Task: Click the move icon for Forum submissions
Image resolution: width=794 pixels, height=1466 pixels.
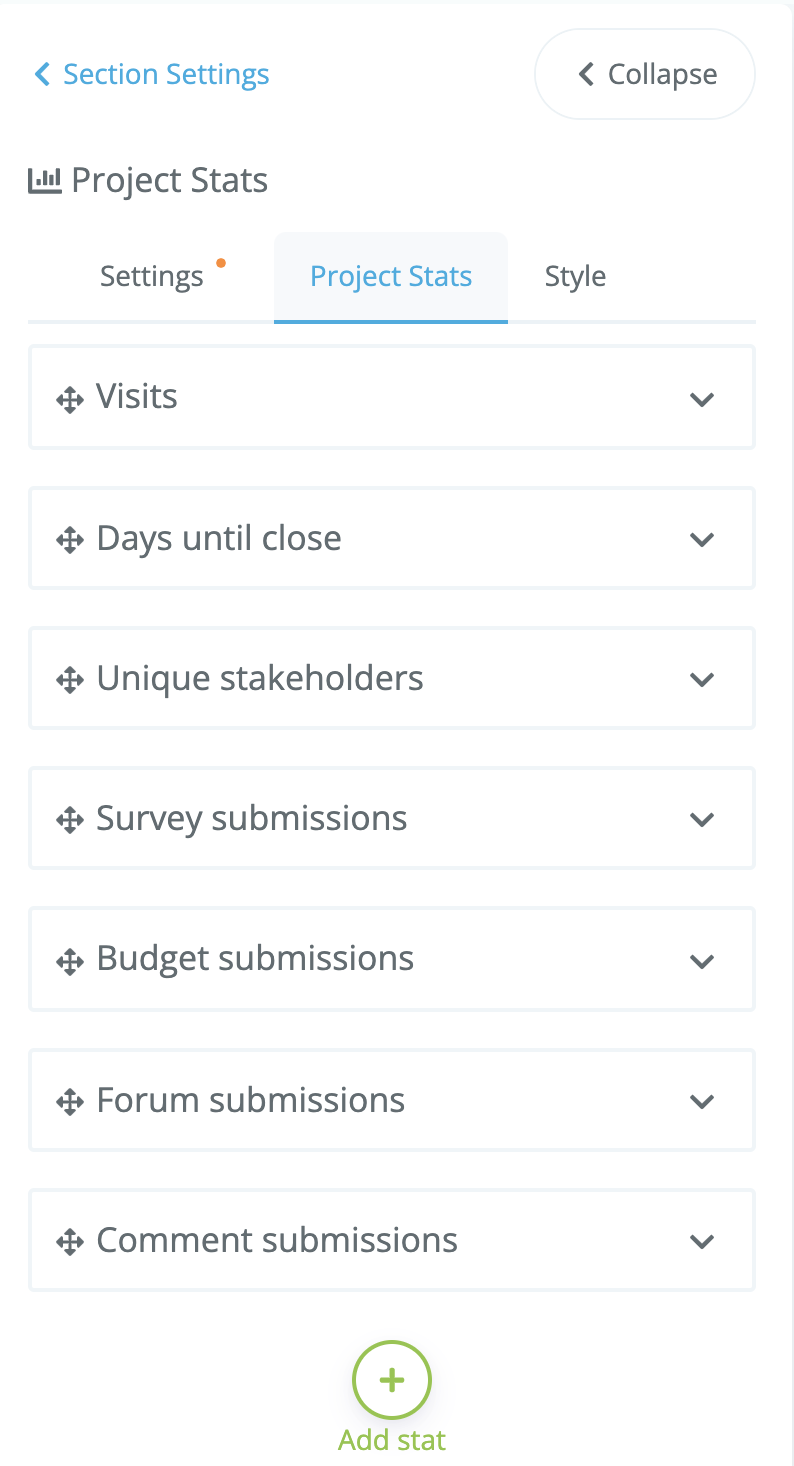Action: point(69,1103)
